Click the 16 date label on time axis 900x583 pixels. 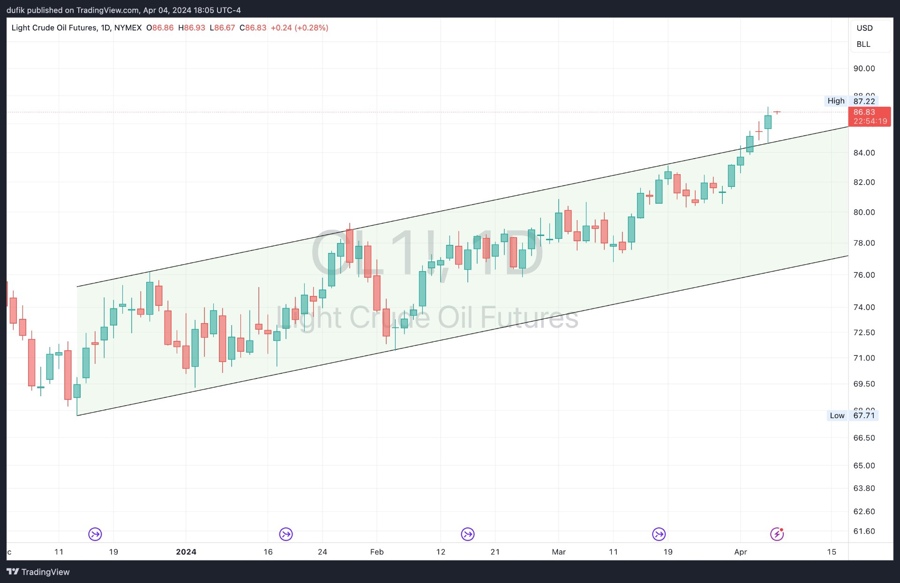point(268,552)
